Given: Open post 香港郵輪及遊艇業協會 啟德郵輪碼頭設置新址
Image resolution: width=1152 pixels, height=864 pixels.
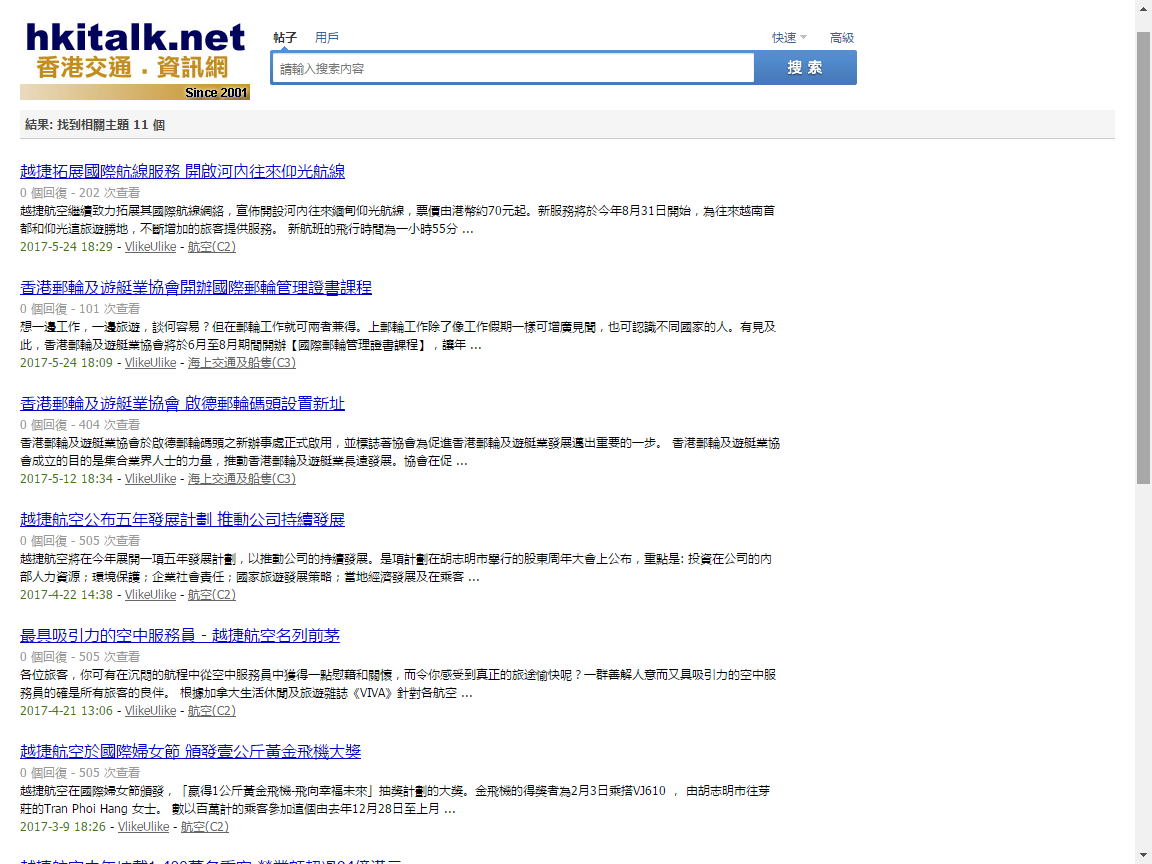Looking at the screenshot, I should coord(182,403).
